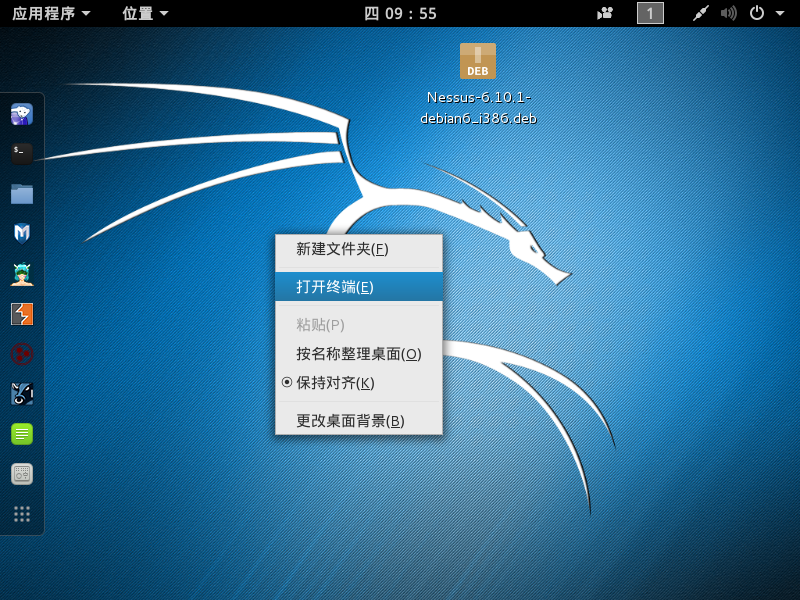Open Burp Suite from the dock
The width and height of the screenshot is (800, 600).
click(x=22, y=314)
